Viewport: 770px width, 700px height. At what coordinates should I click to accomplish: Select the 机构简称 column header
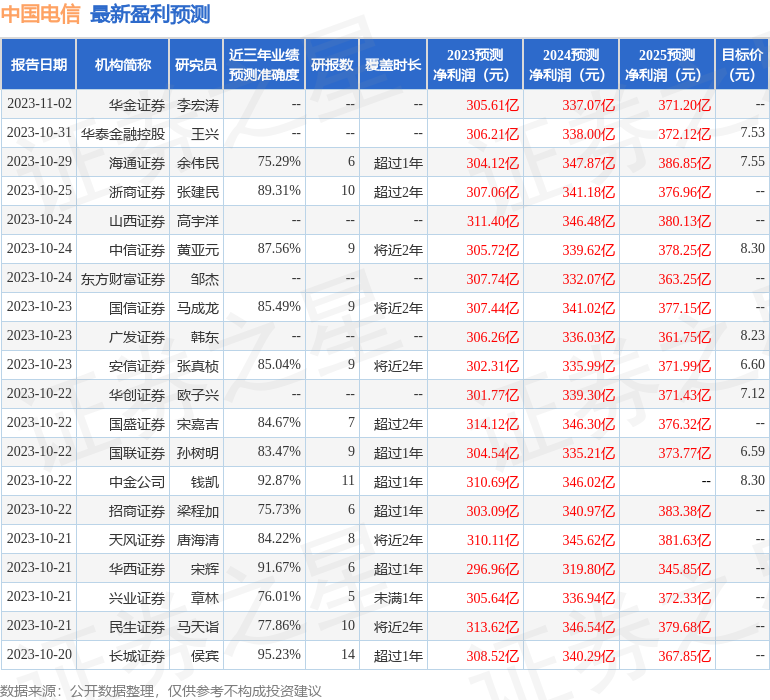click(x=123, y=64)
